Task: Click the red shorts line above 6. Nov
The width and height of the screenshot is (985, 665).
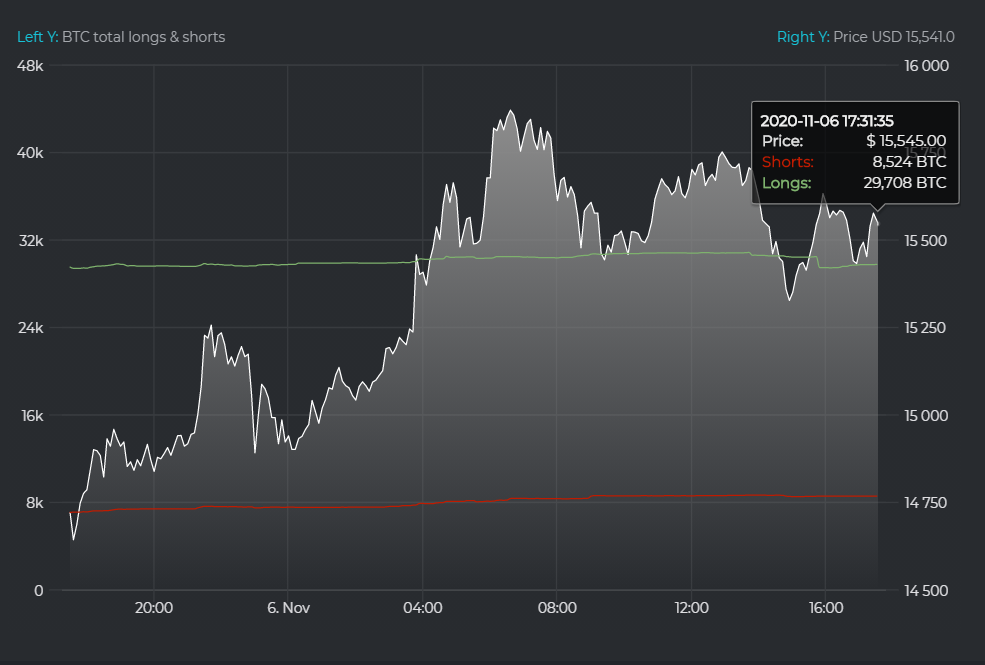Action: point(288,507)
